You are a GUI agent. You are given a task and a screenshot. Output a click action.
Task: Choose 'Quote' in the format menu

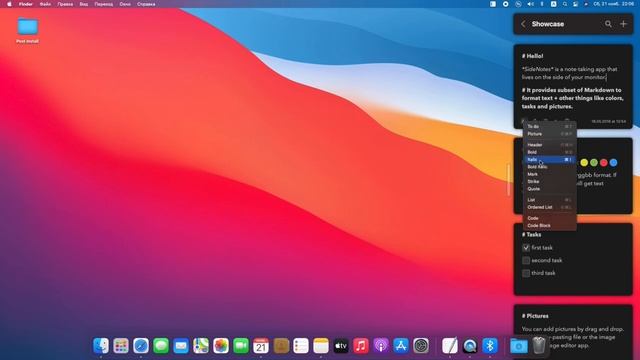pos(549,189)
